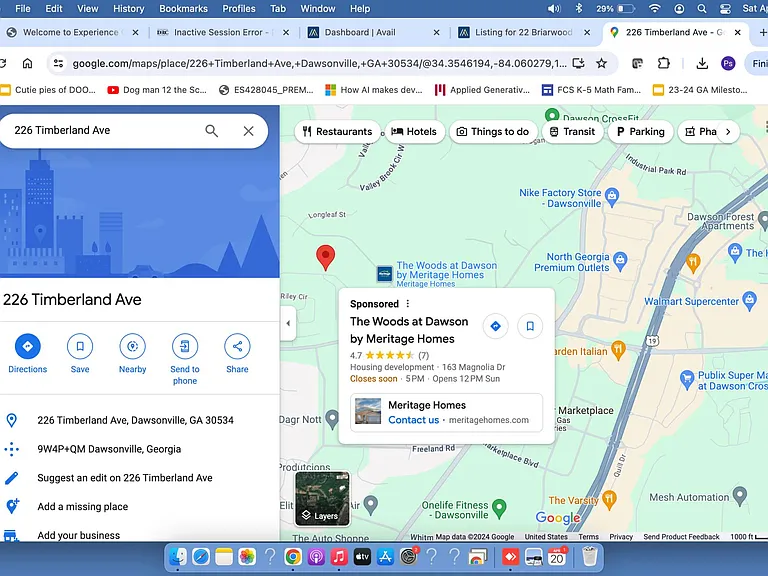
Task: Show Transit options chip
Action: coord(572,131)
